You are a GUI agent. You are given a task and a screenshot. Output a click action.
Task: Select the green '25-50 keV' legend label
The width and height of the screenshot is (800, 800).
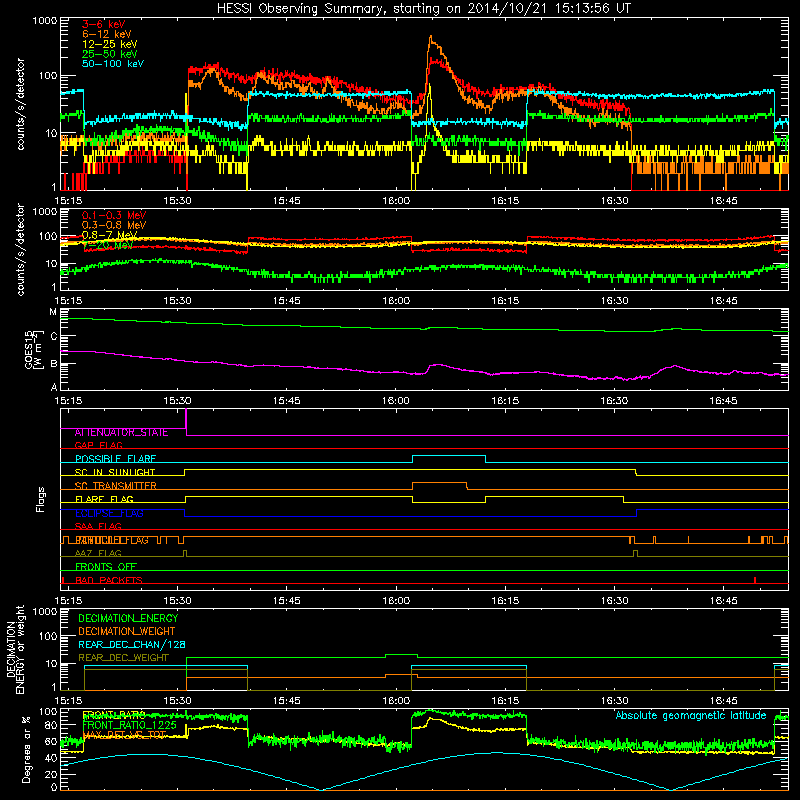click(110, 54)
